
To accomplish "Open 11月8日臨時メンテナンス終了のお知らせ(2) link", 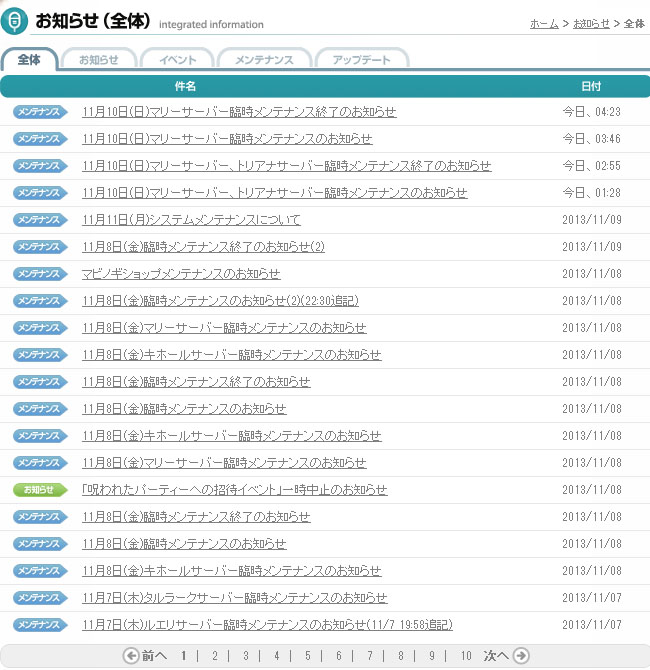I will 203,247.
